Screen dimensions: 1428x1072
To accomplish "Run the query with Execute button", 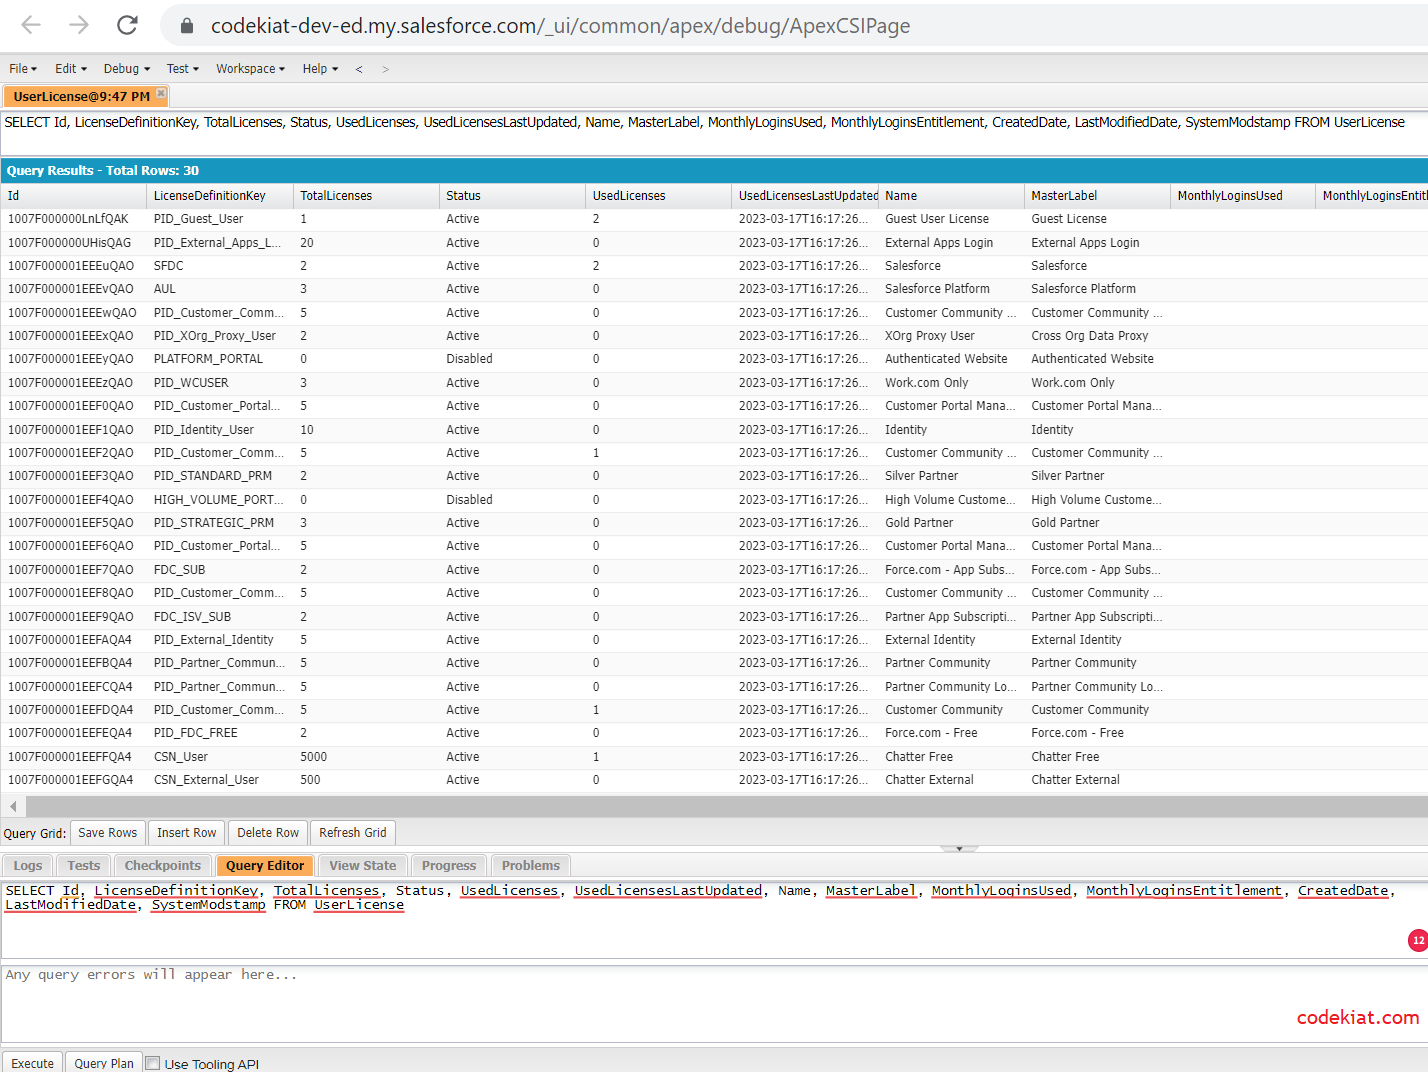I will tap(33, 1063).
